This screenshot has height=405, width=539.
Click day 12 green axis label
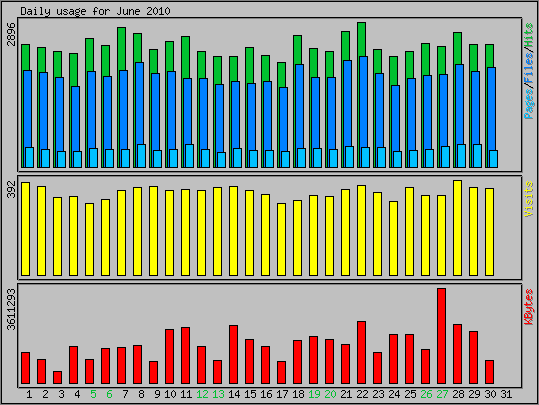coord(202,394)
